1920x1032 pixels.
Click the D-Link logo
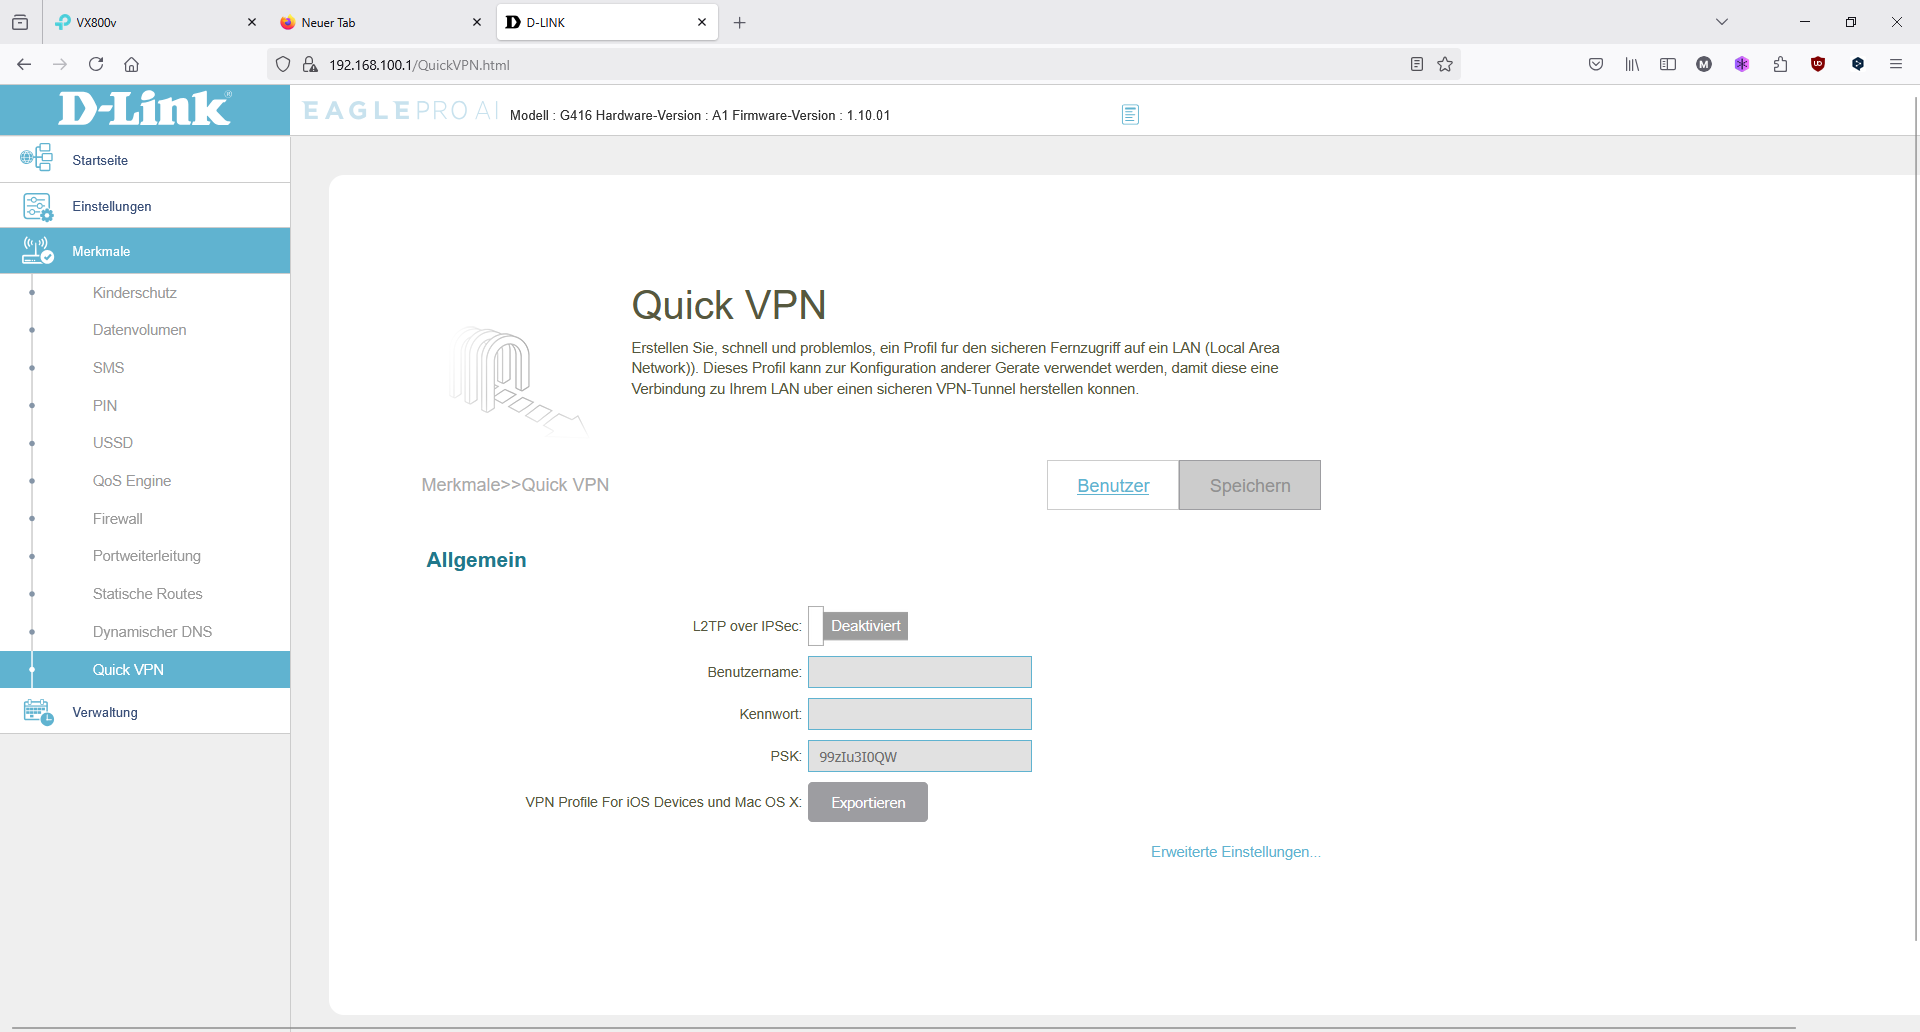point(145,109)
